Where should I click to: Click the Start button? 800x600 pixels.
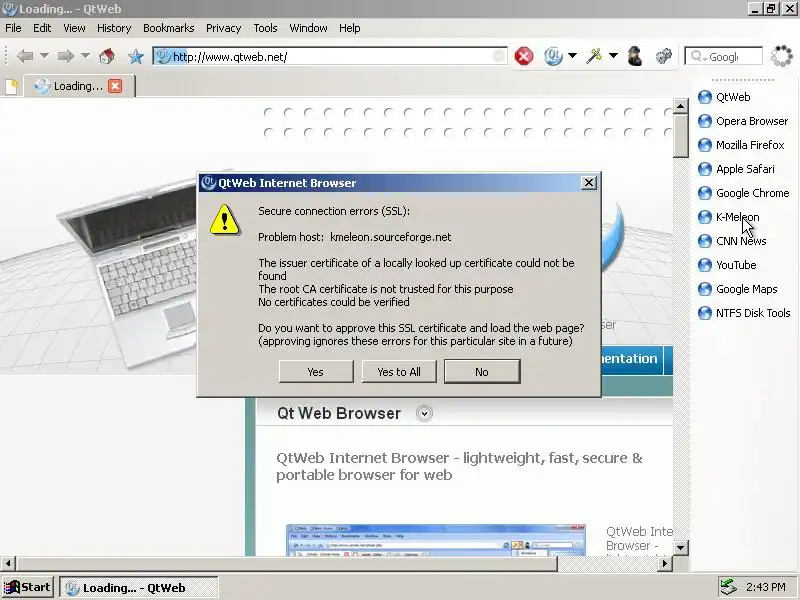[28, 587]
